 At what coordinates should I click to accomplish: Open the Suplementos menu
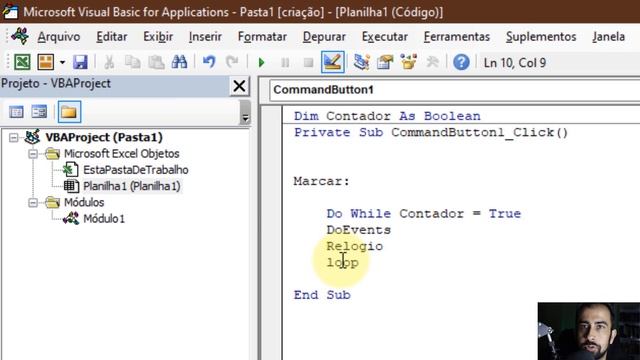coord(541,37)
